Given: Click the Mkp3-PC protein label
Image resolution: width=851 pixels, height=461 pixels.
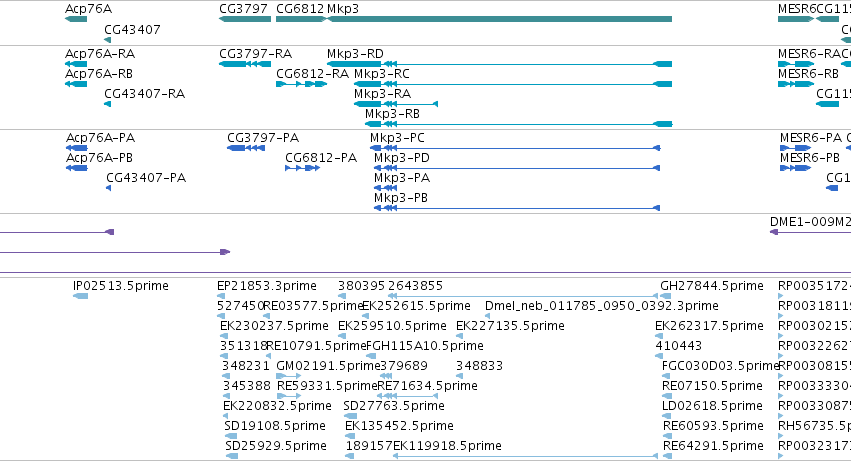Looking at the screenshot, I should (x=397, y=138).
